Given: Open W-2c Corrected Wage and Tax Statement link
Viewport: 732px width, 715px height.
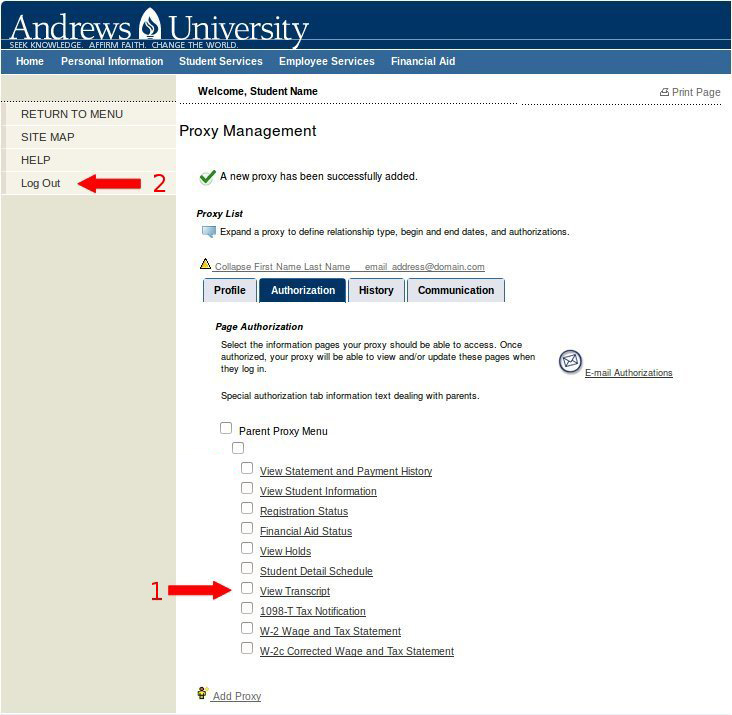Looking at the screenshot, I should coord(357,652).
